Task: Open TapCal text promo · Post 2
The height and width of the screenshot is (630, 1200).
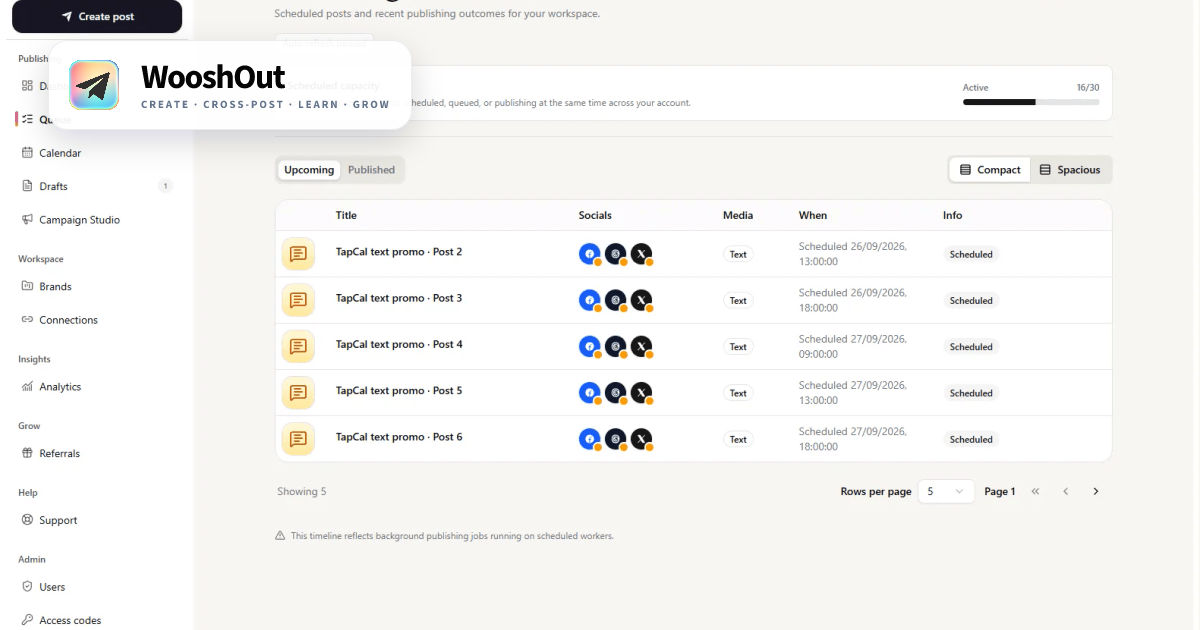Action: click(x=399, y=252)
